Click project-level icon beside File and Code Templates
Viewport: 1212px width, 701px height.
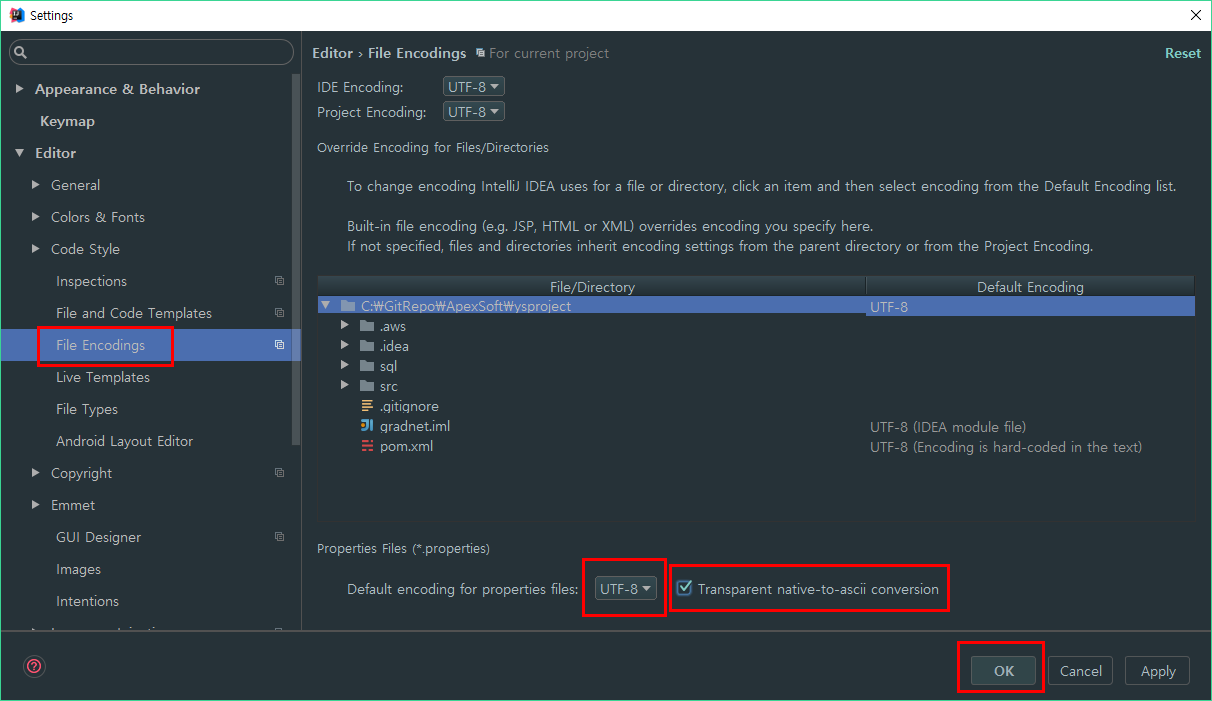click(280, 313)
